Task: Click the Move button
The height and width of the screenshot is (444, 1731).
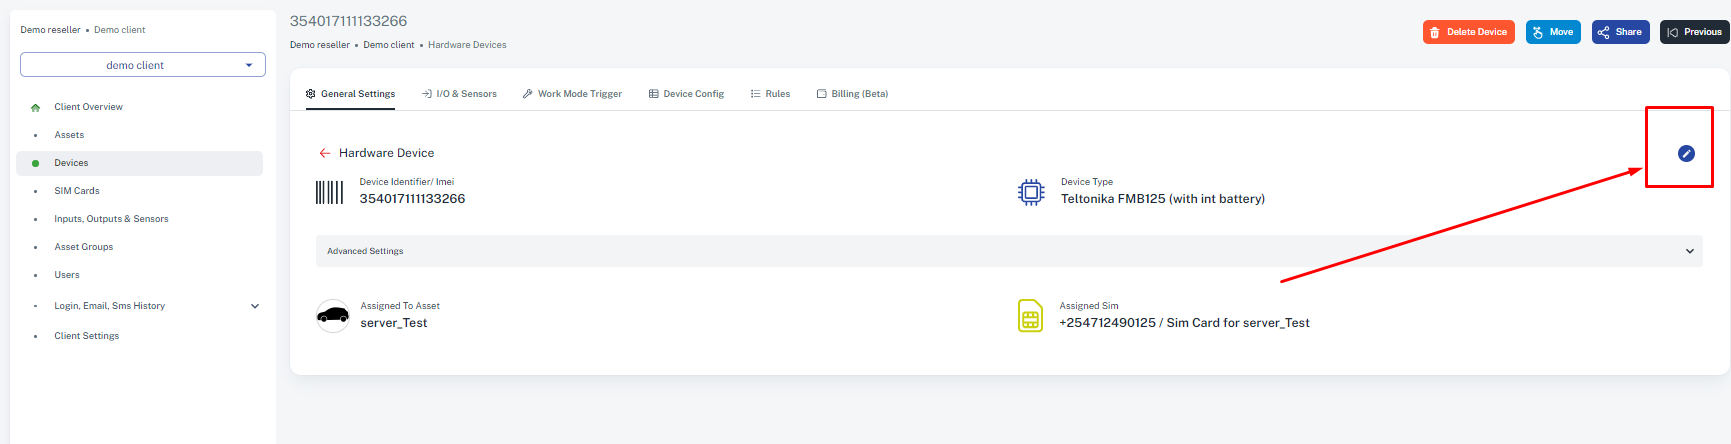Action: [1553, 32]
